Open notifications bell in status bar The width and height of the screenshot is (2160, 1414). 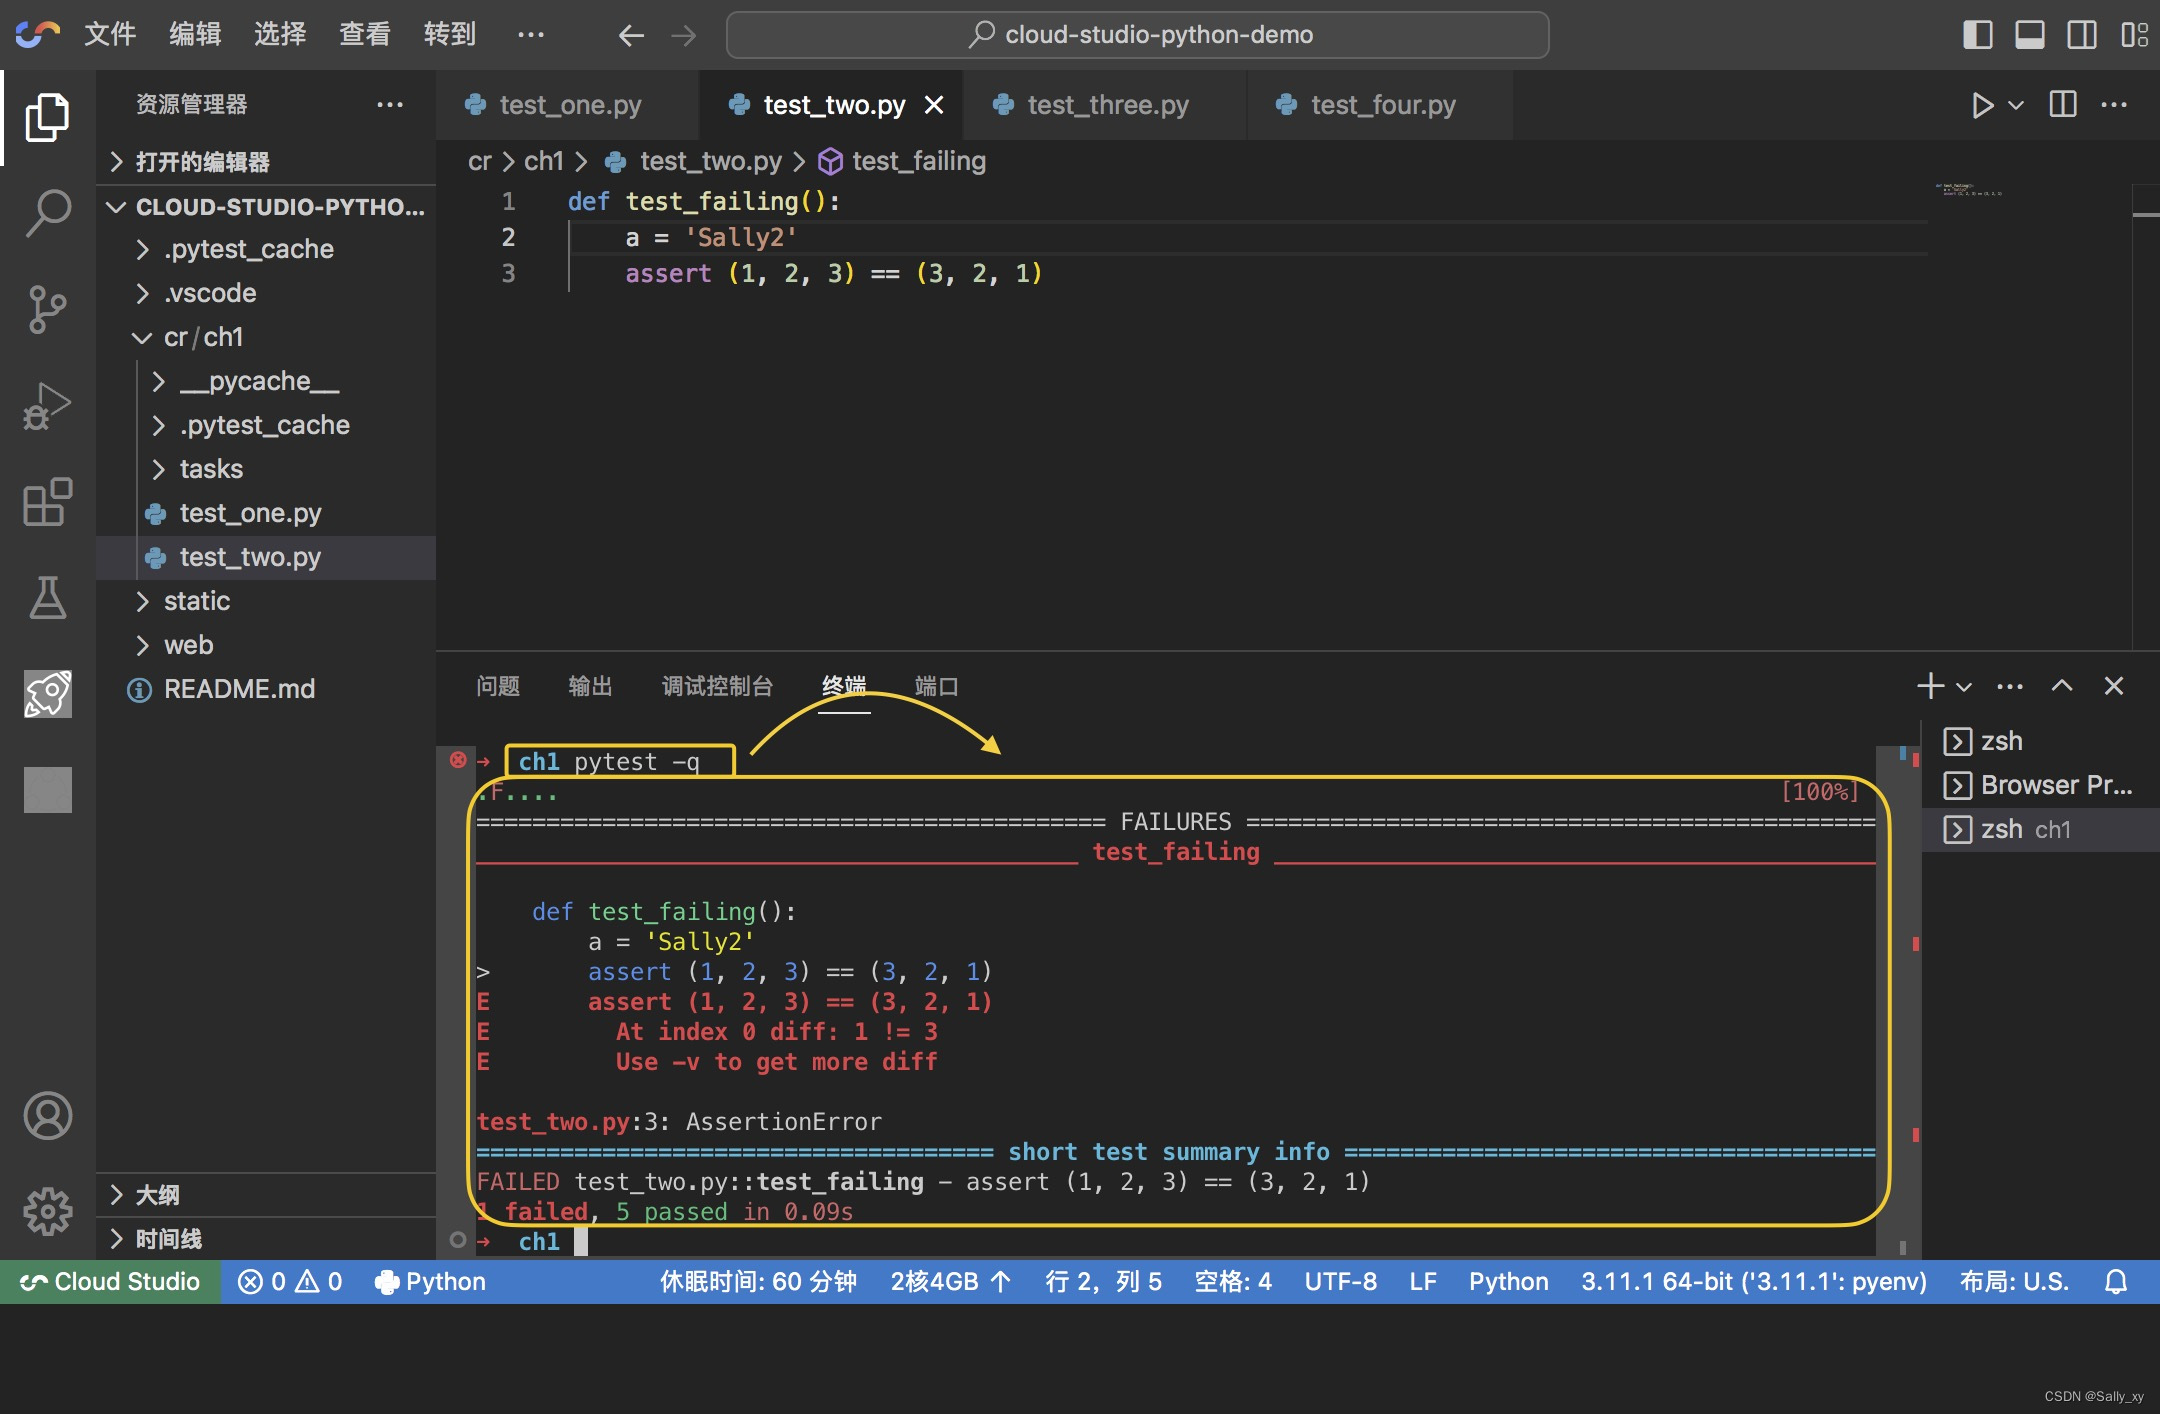point(2116,1282)
